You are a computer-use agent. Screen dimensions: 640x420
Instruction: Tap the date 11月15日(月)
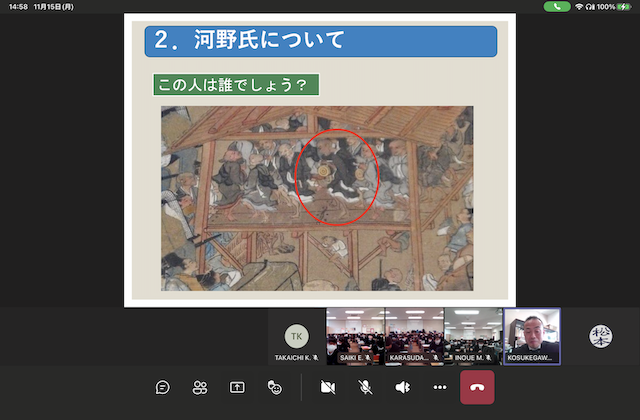(54, 7)
